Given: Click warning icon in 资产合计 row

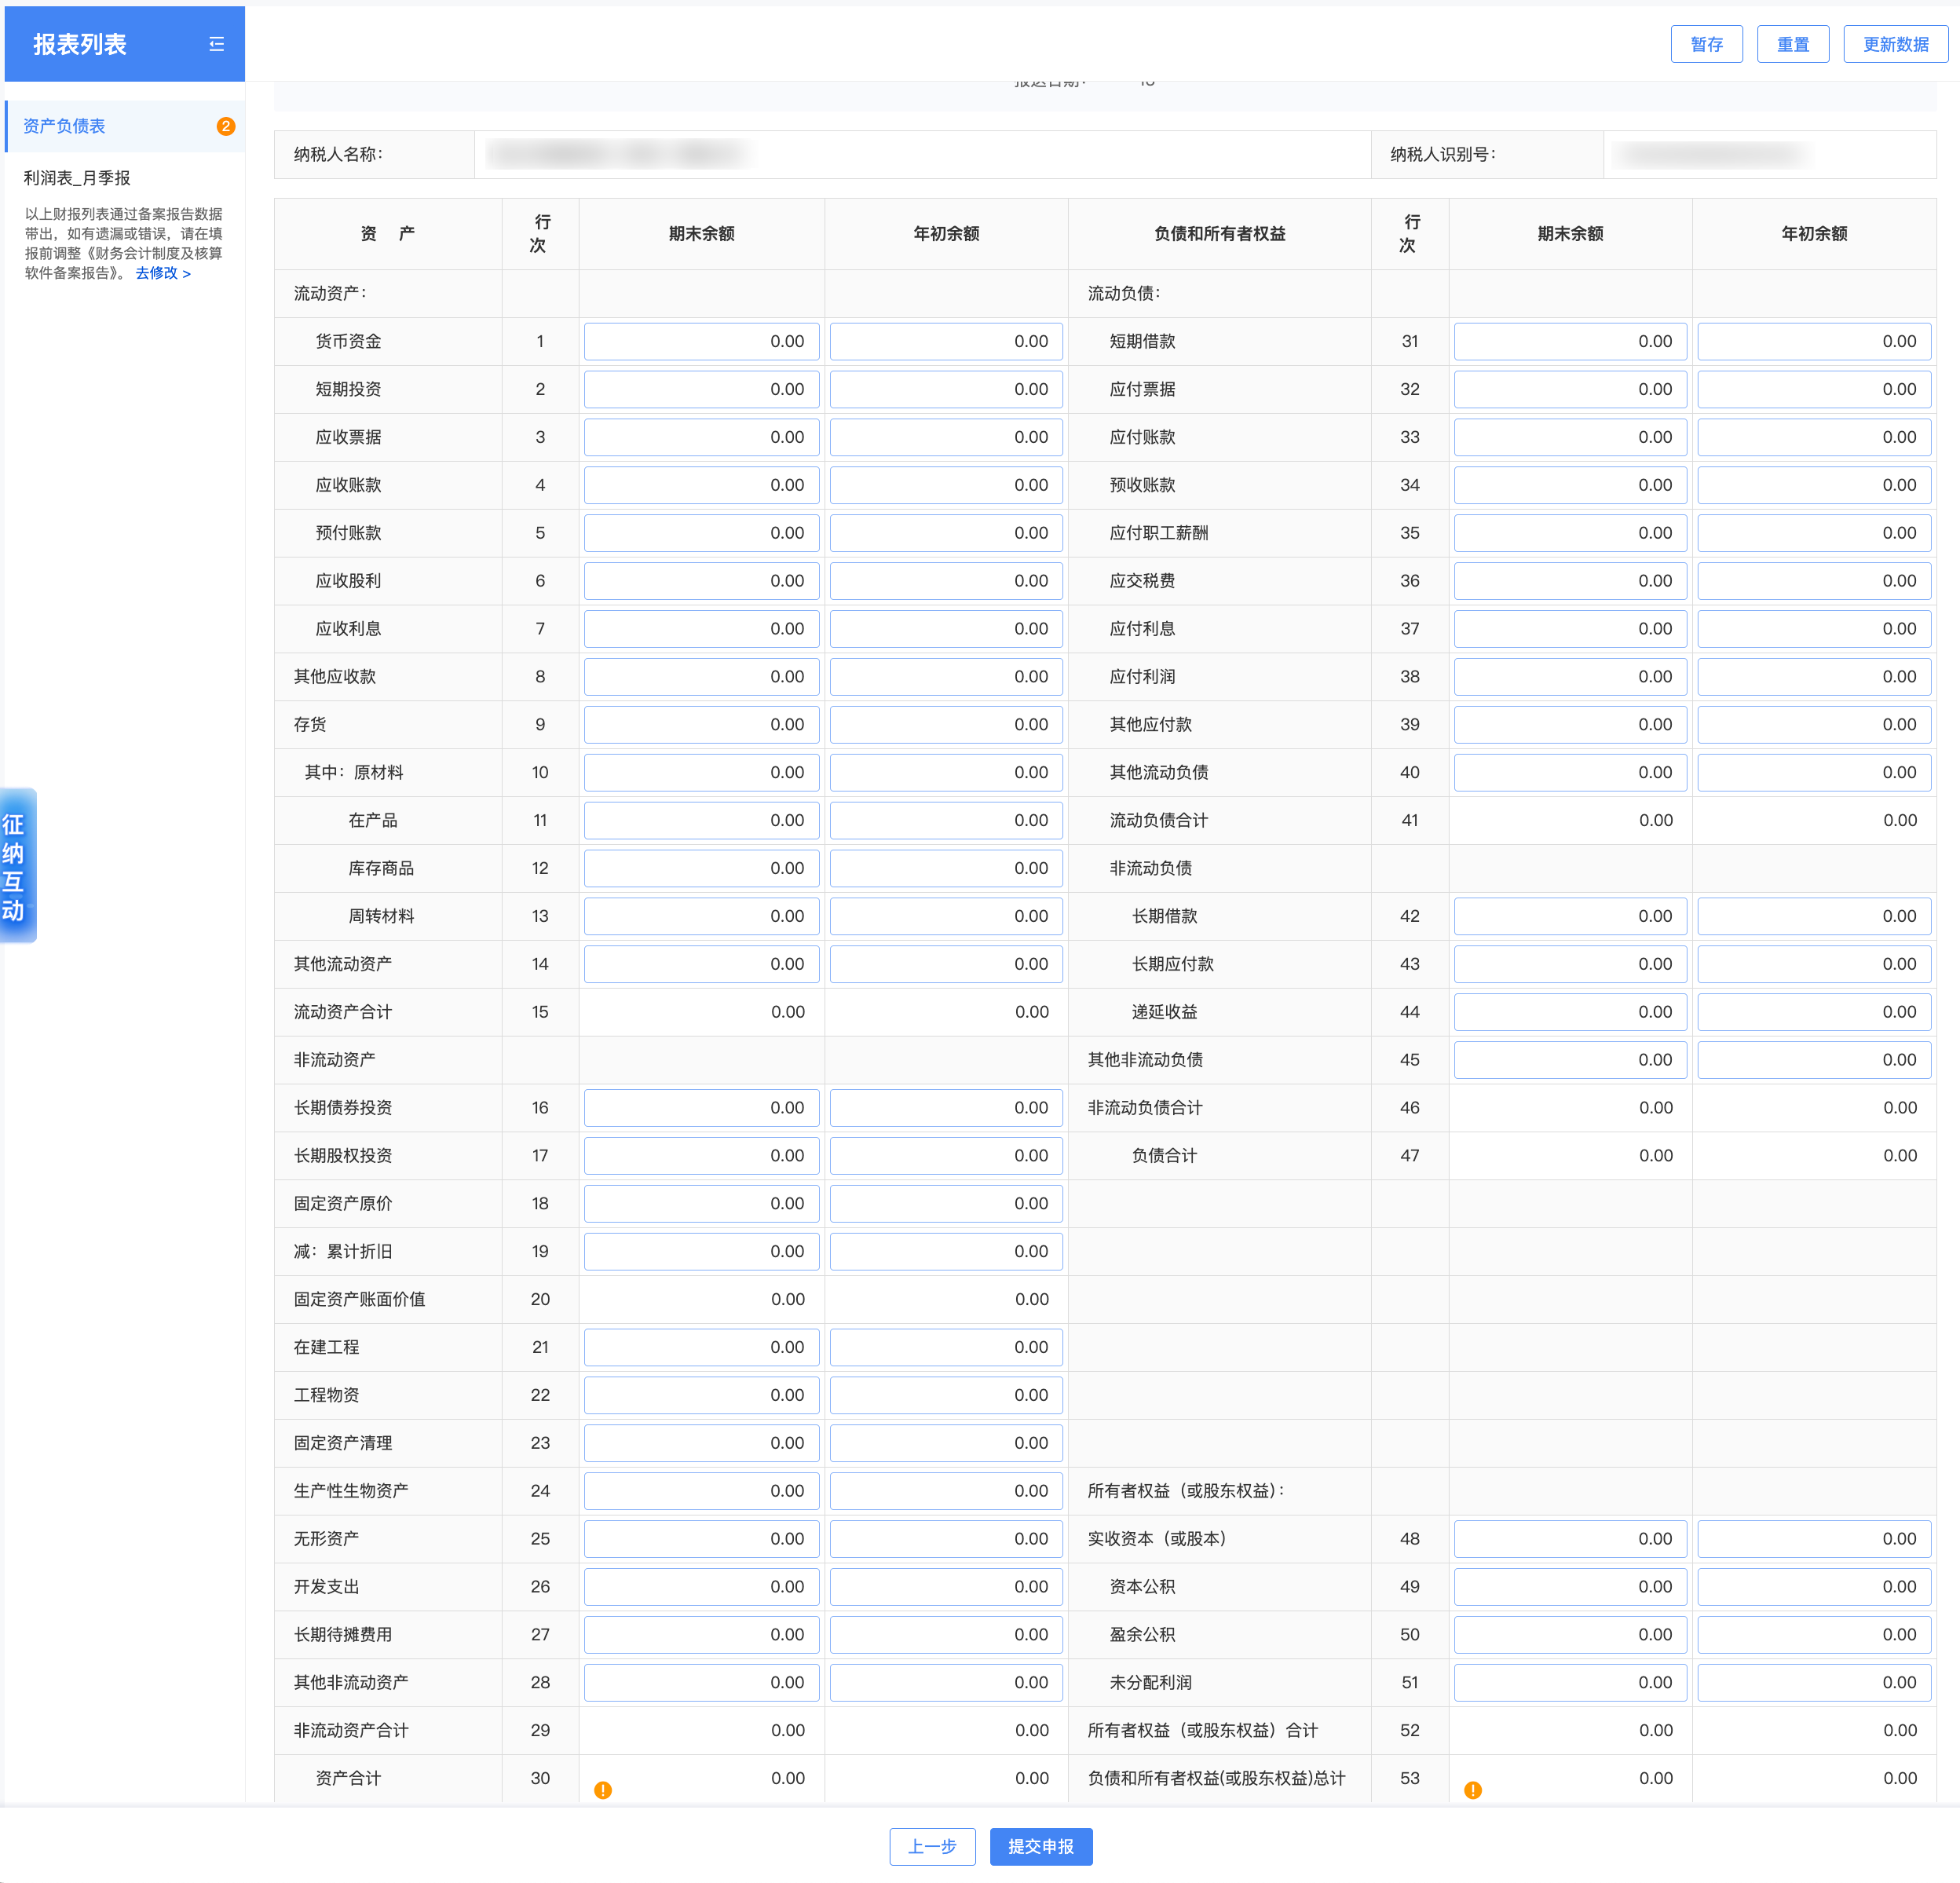Looking at the screenshot, I should pos(602,1790).
